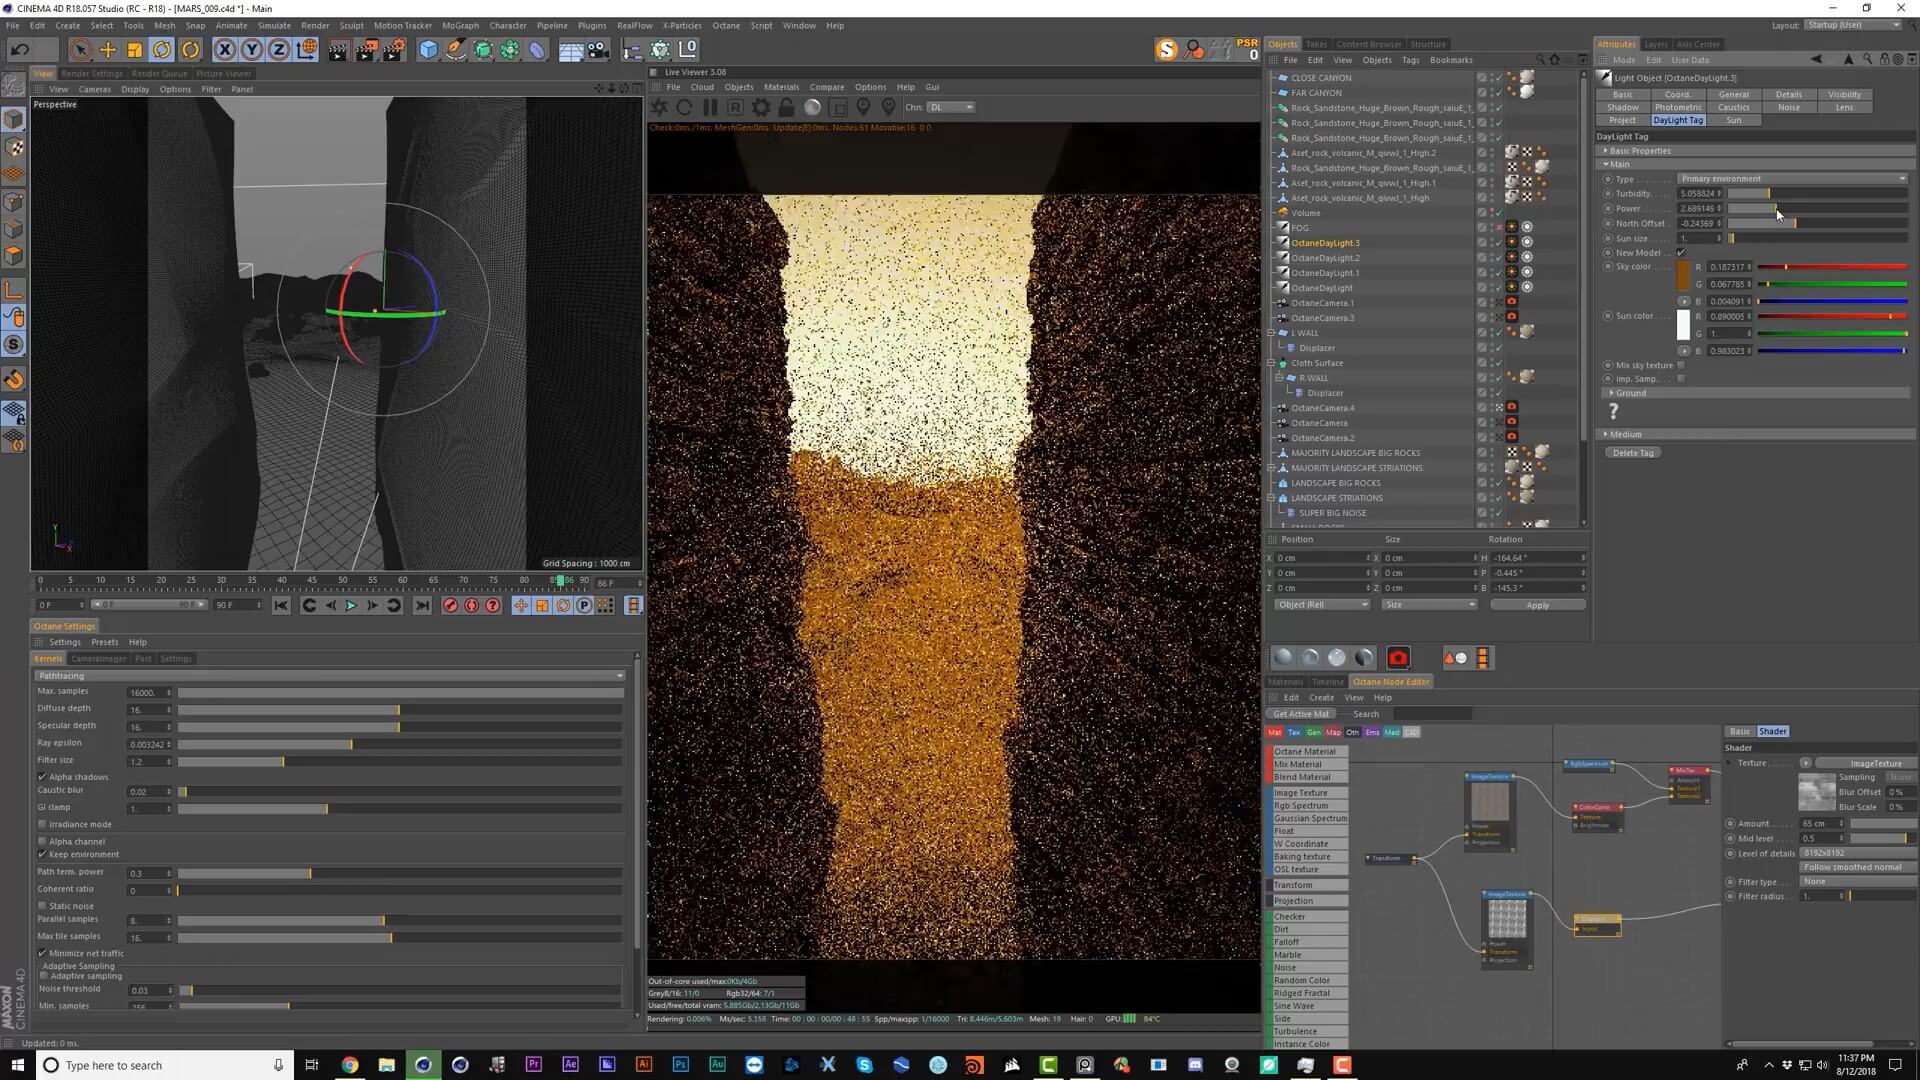Click the Sky color swatch
This screenshot has height=1080, width=1920.
click(x=1682, y=276)
